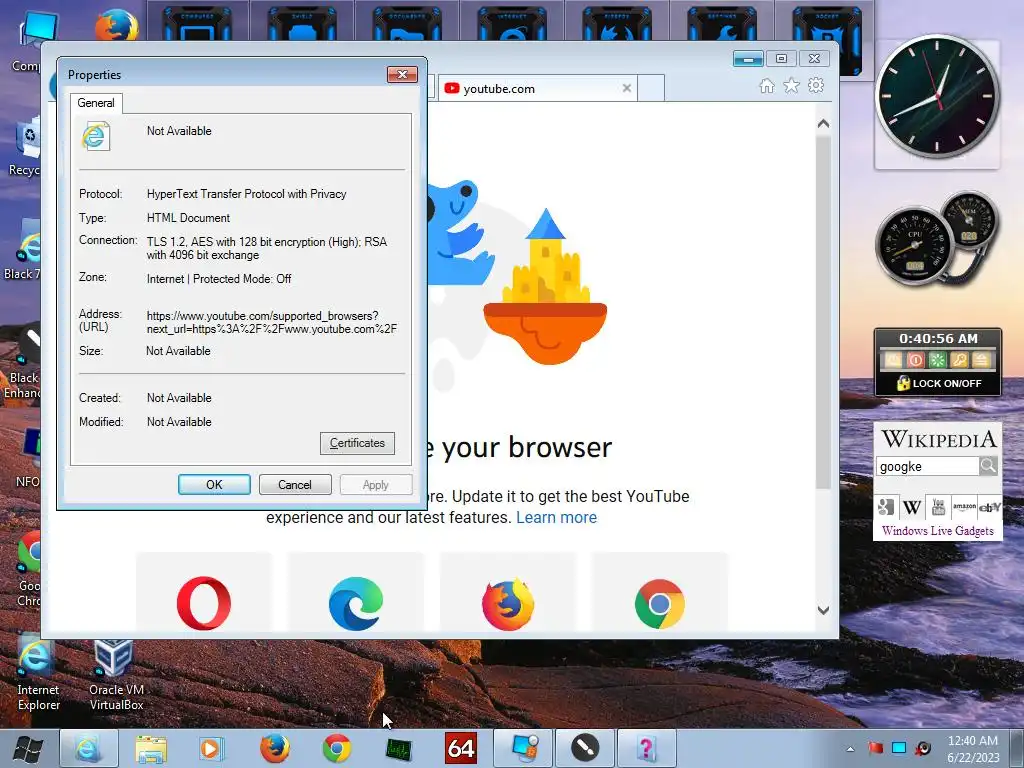This screenshot has height=768, width=1024.
Task: Click the Certificates button
Action: (x=357, y=443)
